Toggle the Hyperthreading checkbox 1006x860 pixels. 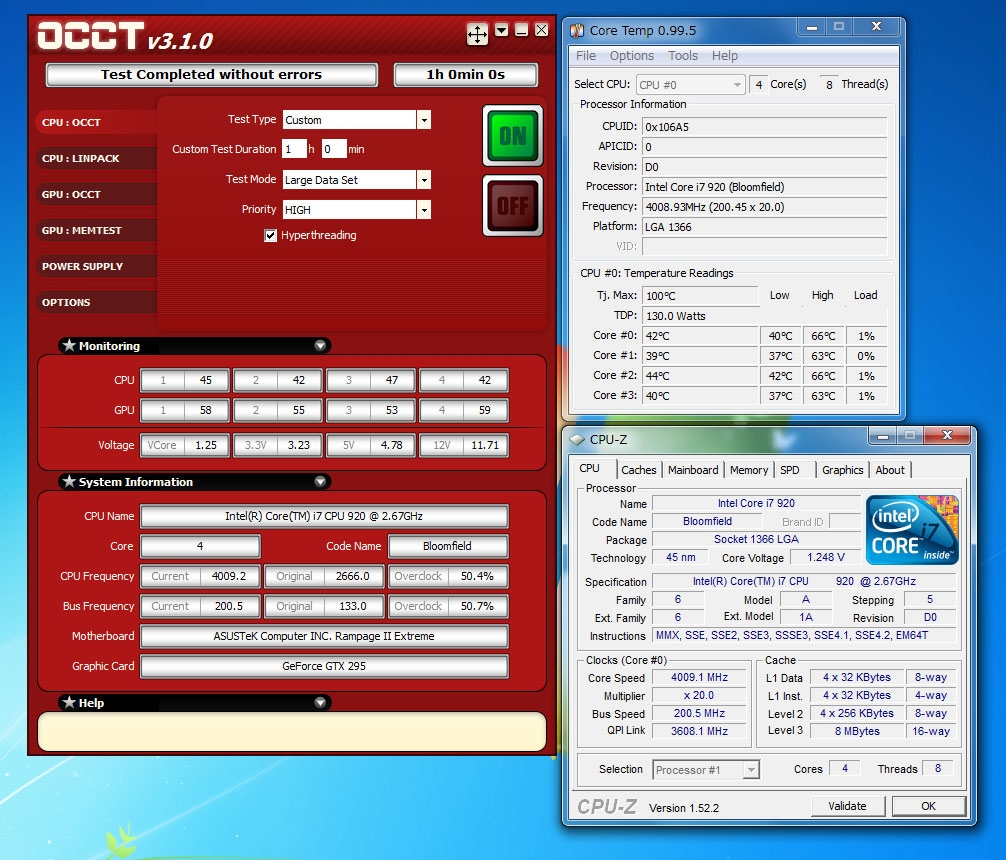click(270, 236)
